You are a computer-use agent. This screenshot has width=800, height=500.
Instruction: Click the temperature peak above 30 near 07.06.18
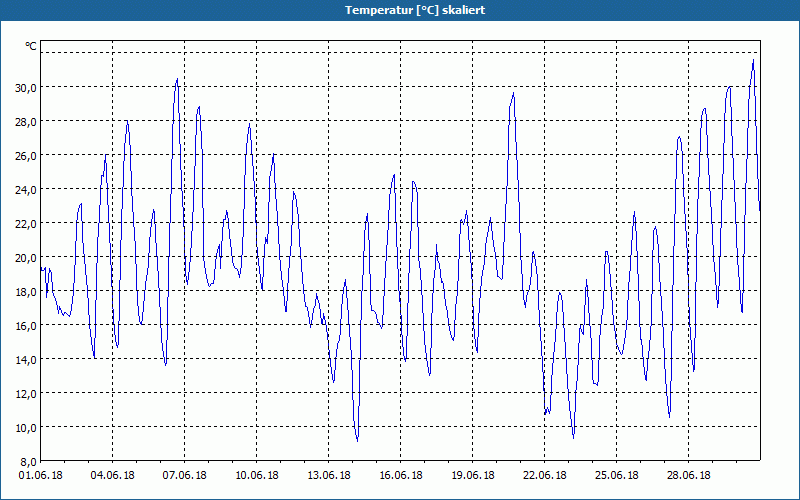click(x=177, y=79)
